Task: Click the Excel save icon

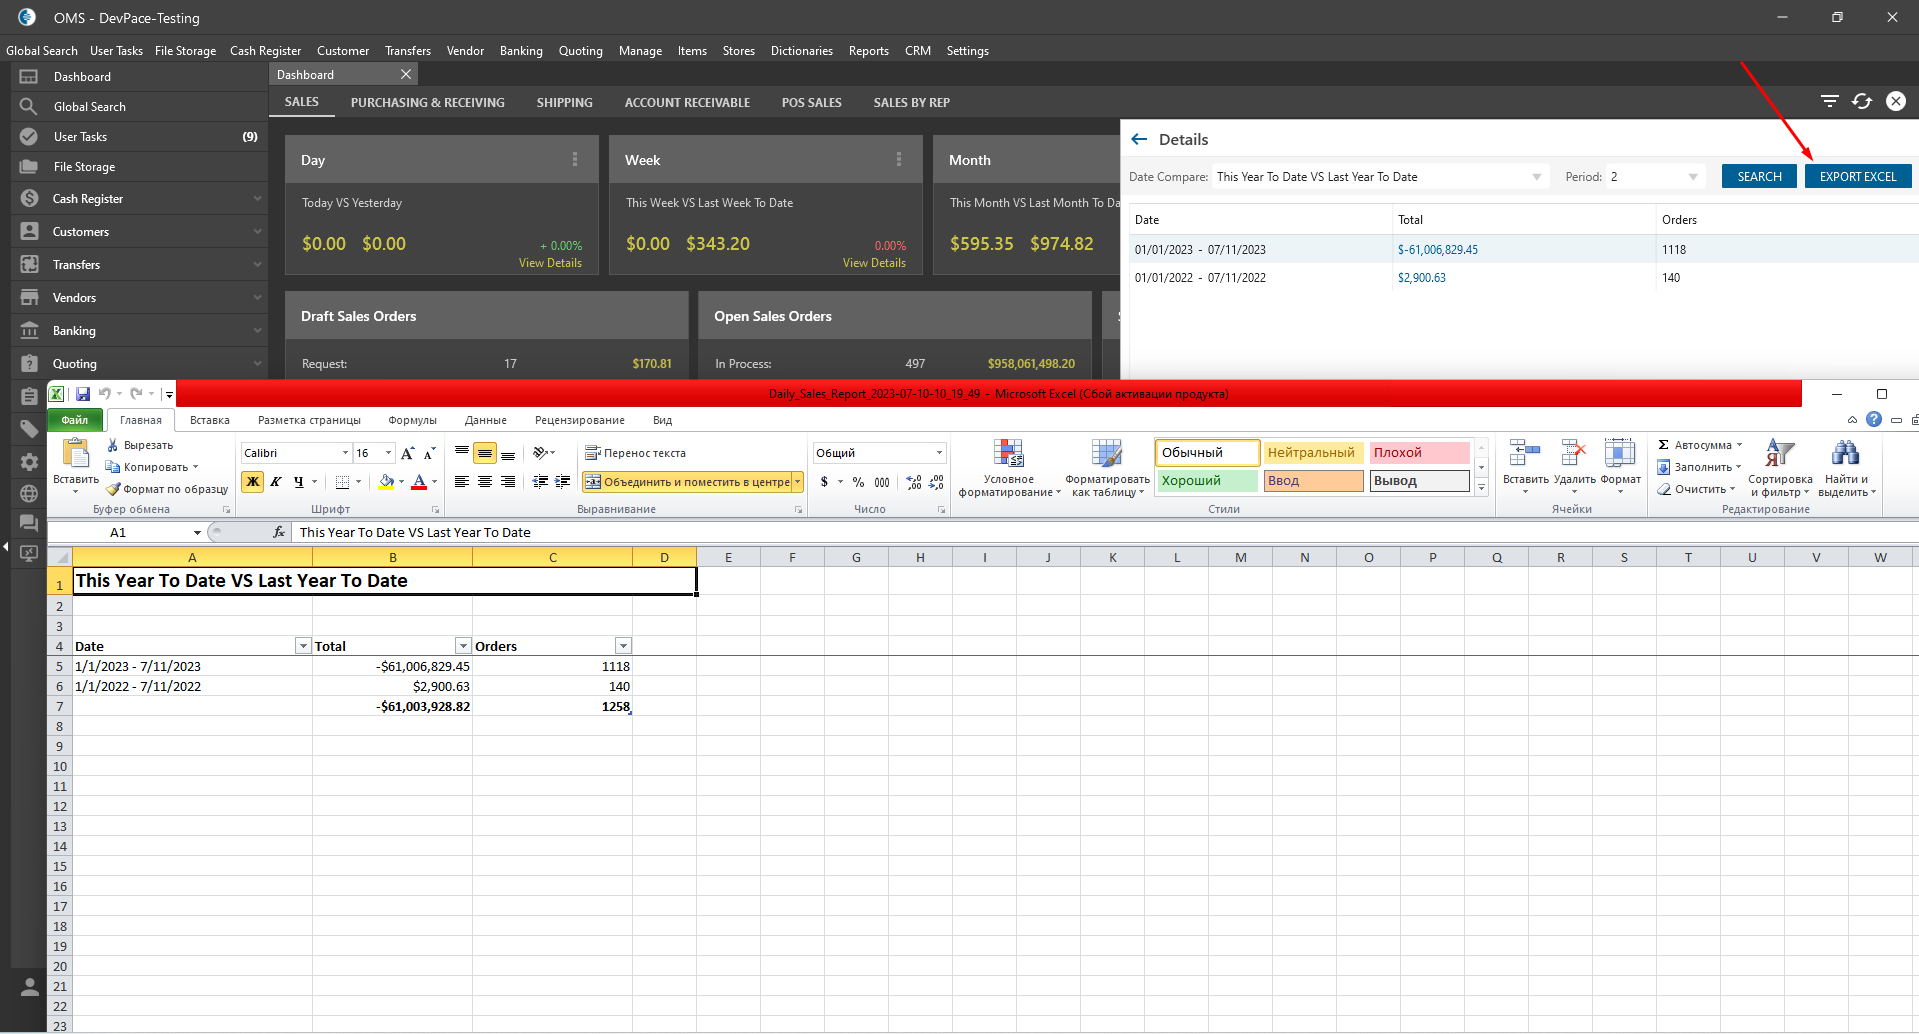Action: [83, 394]
